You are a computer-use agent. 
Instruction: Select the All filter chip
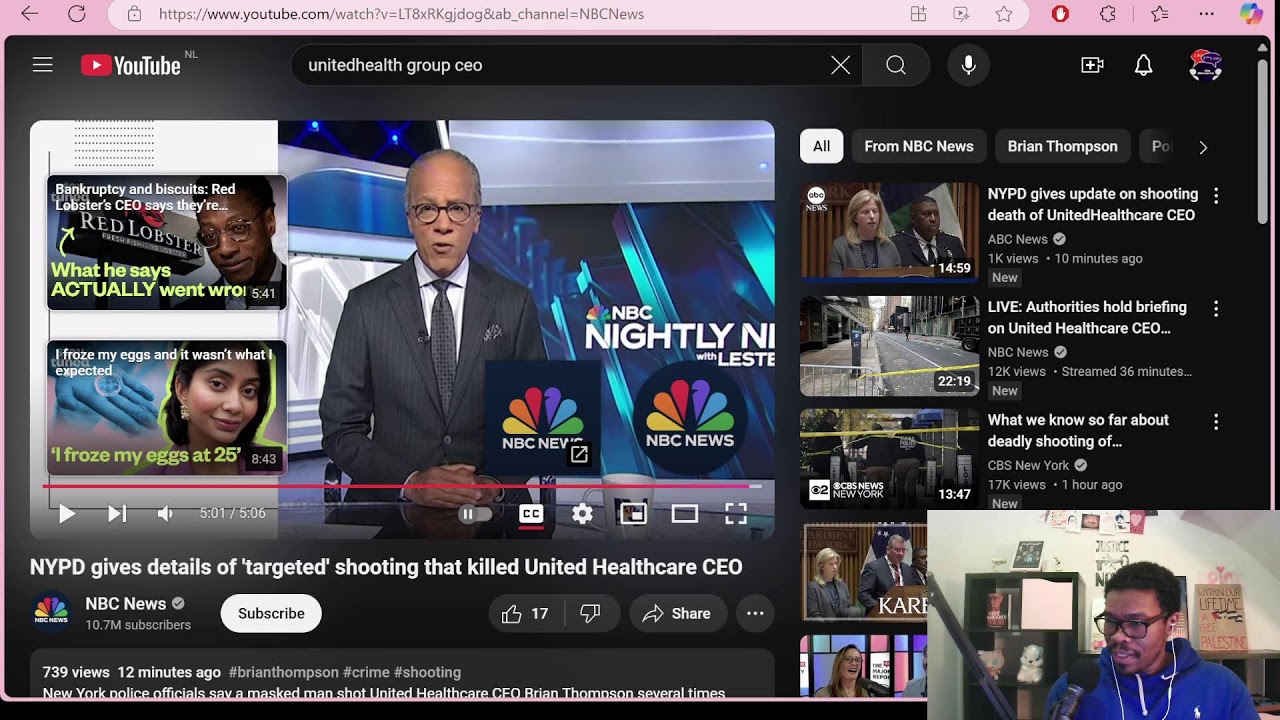click(x=822, y=146)
